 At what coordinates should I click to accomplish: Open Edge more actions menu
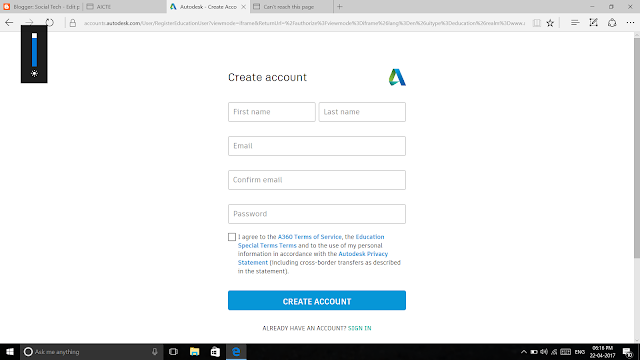click(630, 23)
